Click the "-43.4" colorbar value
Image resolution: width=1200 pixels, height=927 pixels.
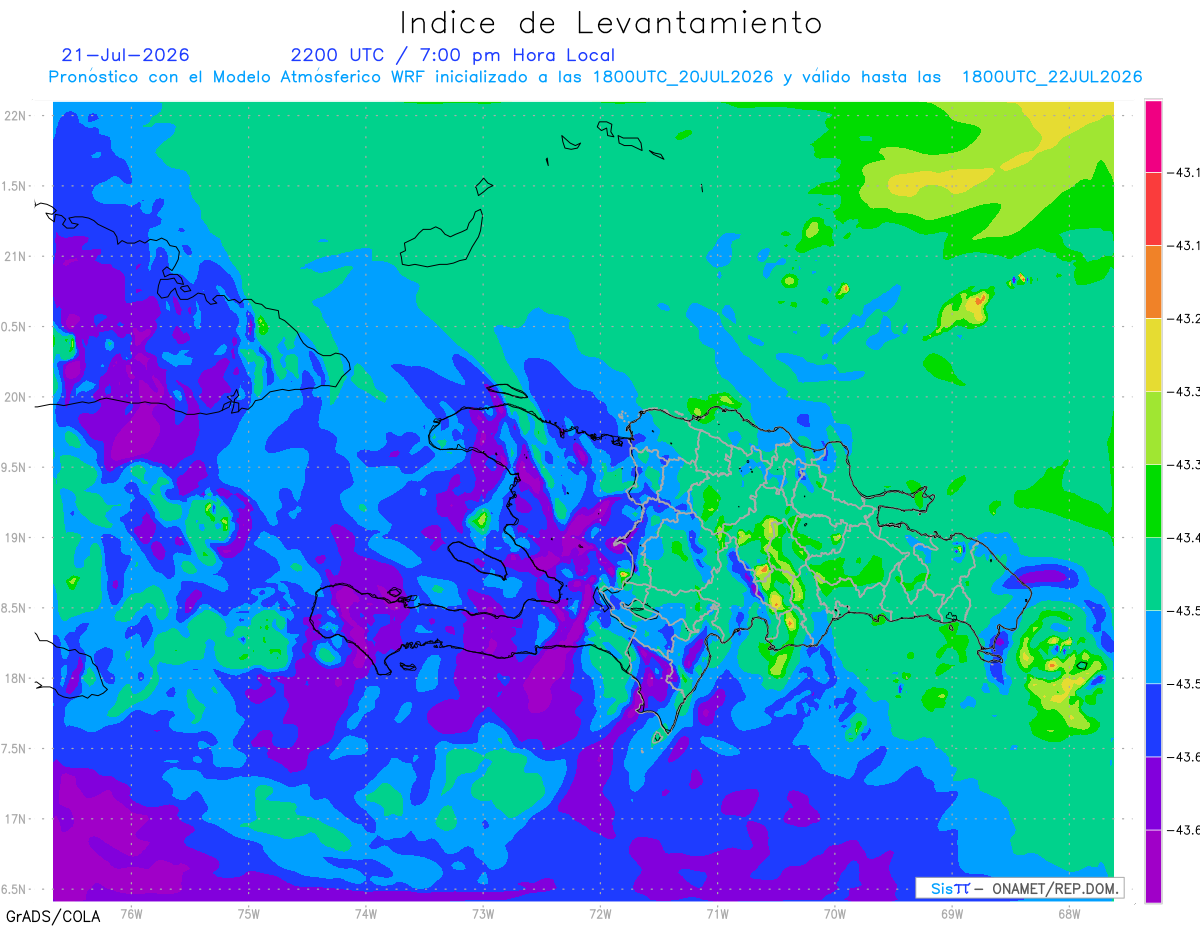point(1185,538)
